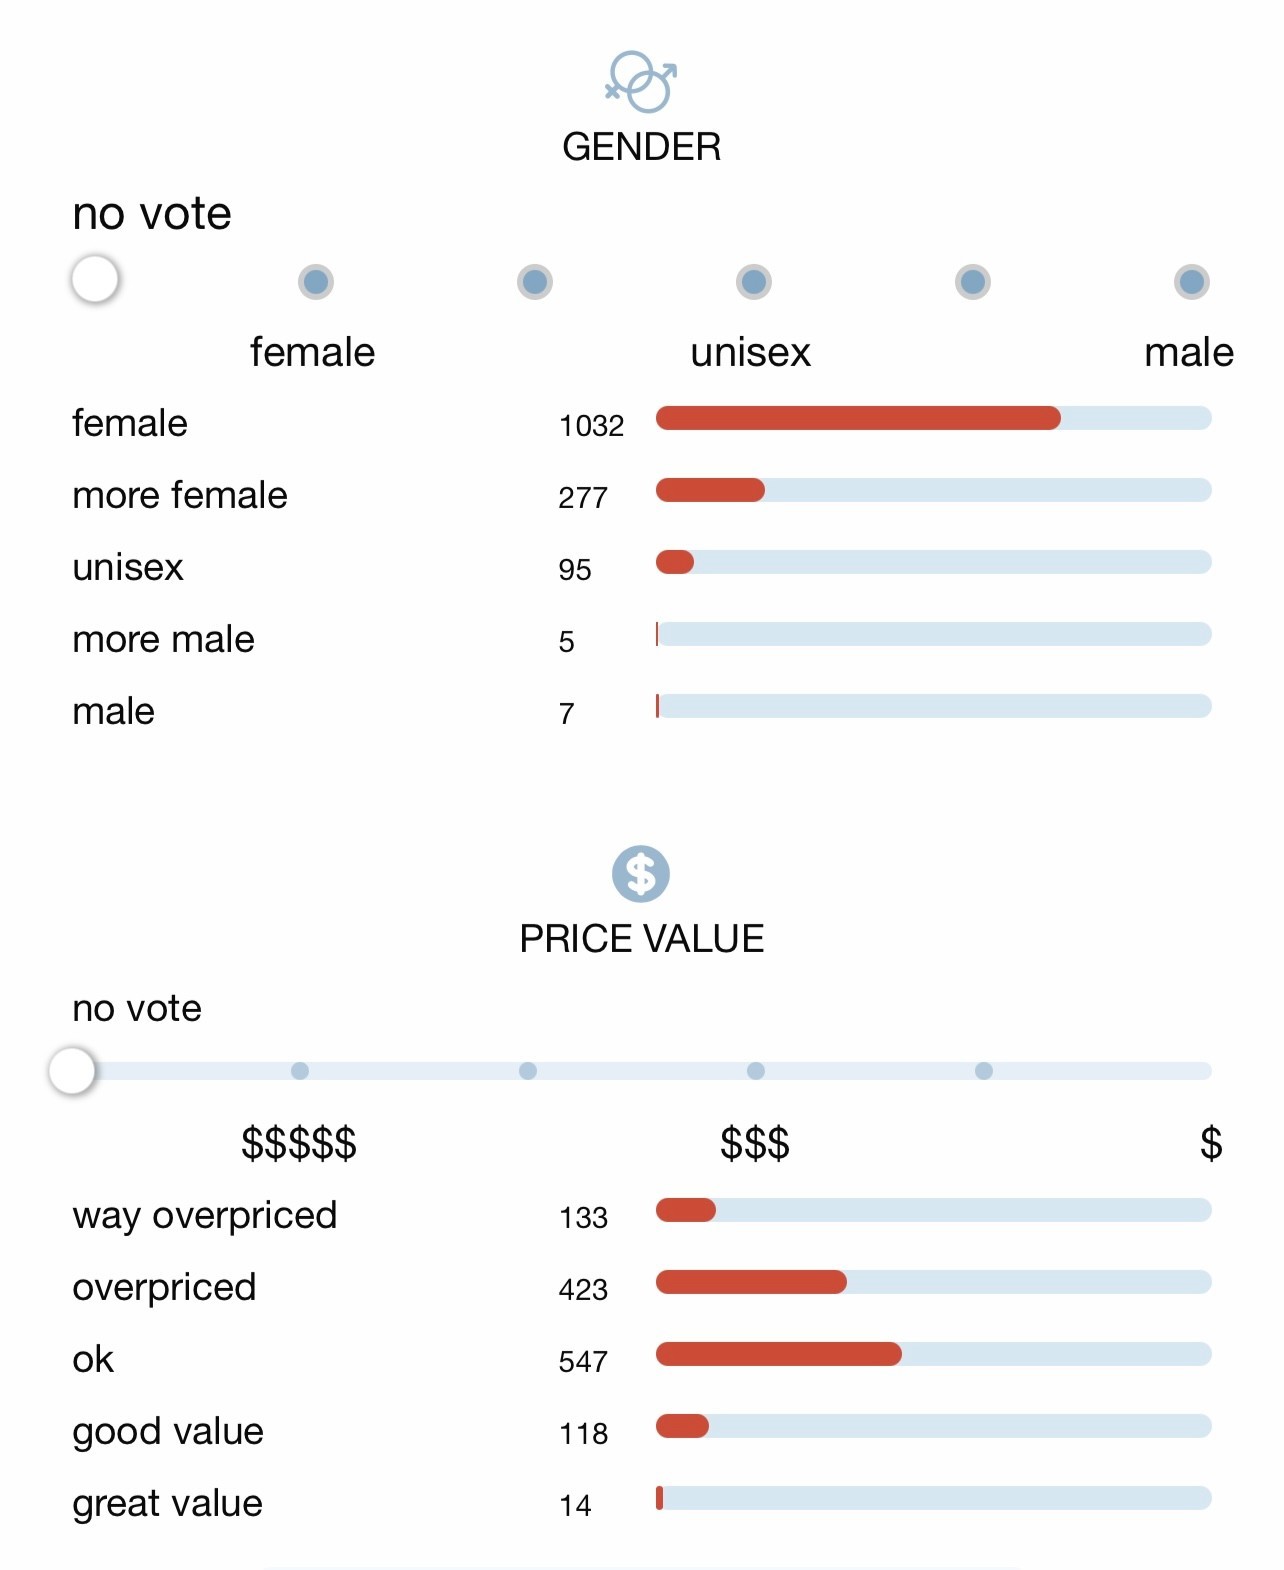Click the price value slider handle
The image size is (1284, 1570).
pyautogui.click(x=72, y=1071)
